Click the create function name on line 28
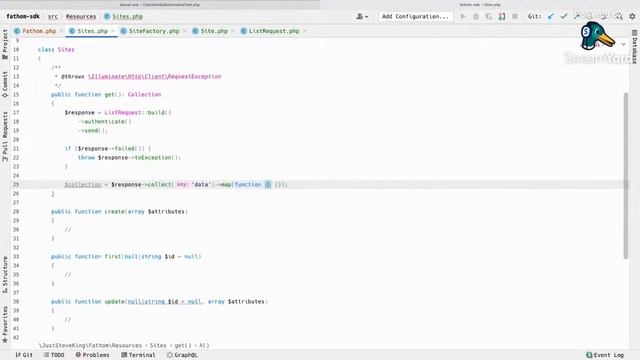640x360 pixels. click(114, 211)
